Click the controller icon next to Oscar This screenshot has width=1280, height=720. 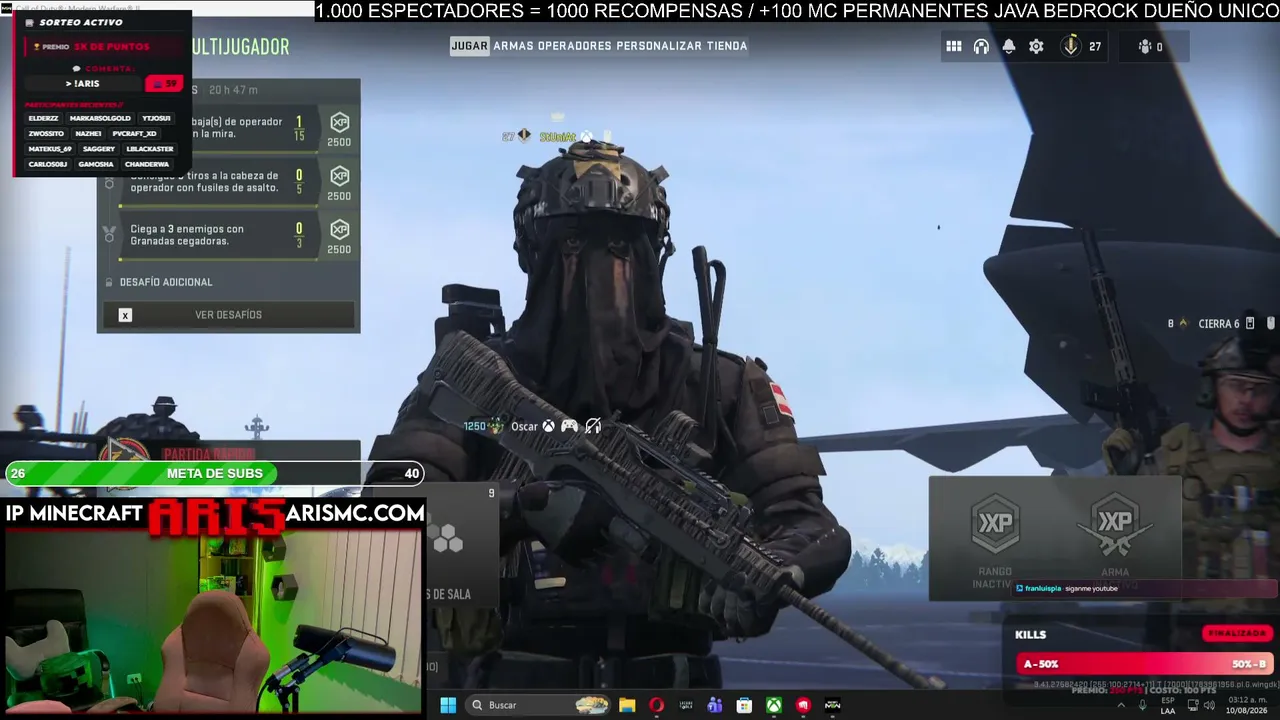569,426
